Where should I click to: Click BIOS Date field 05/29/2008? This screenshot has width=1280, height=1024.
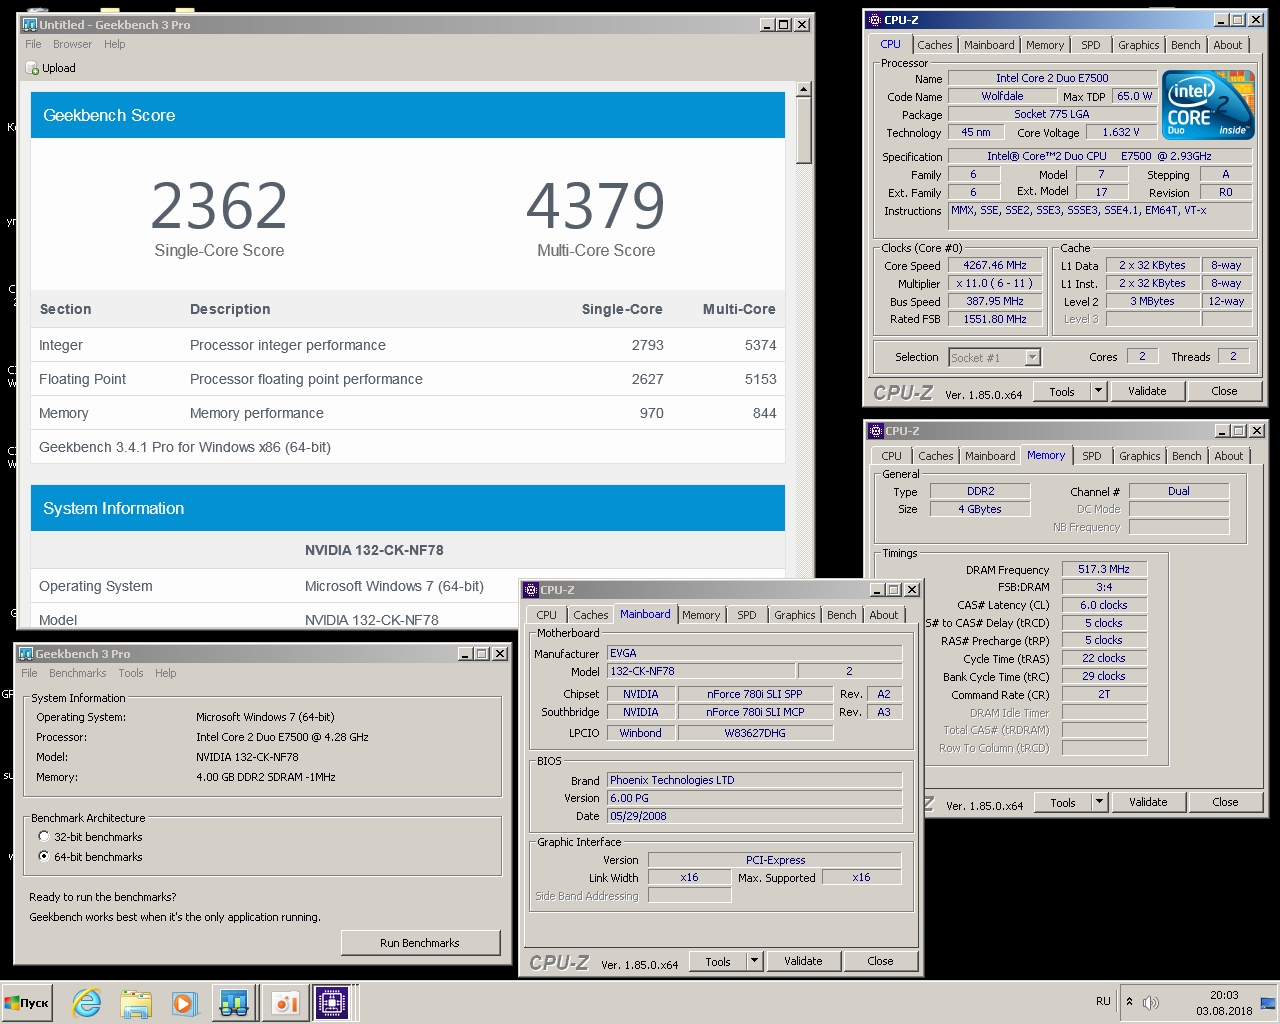(x=755, y=816)
